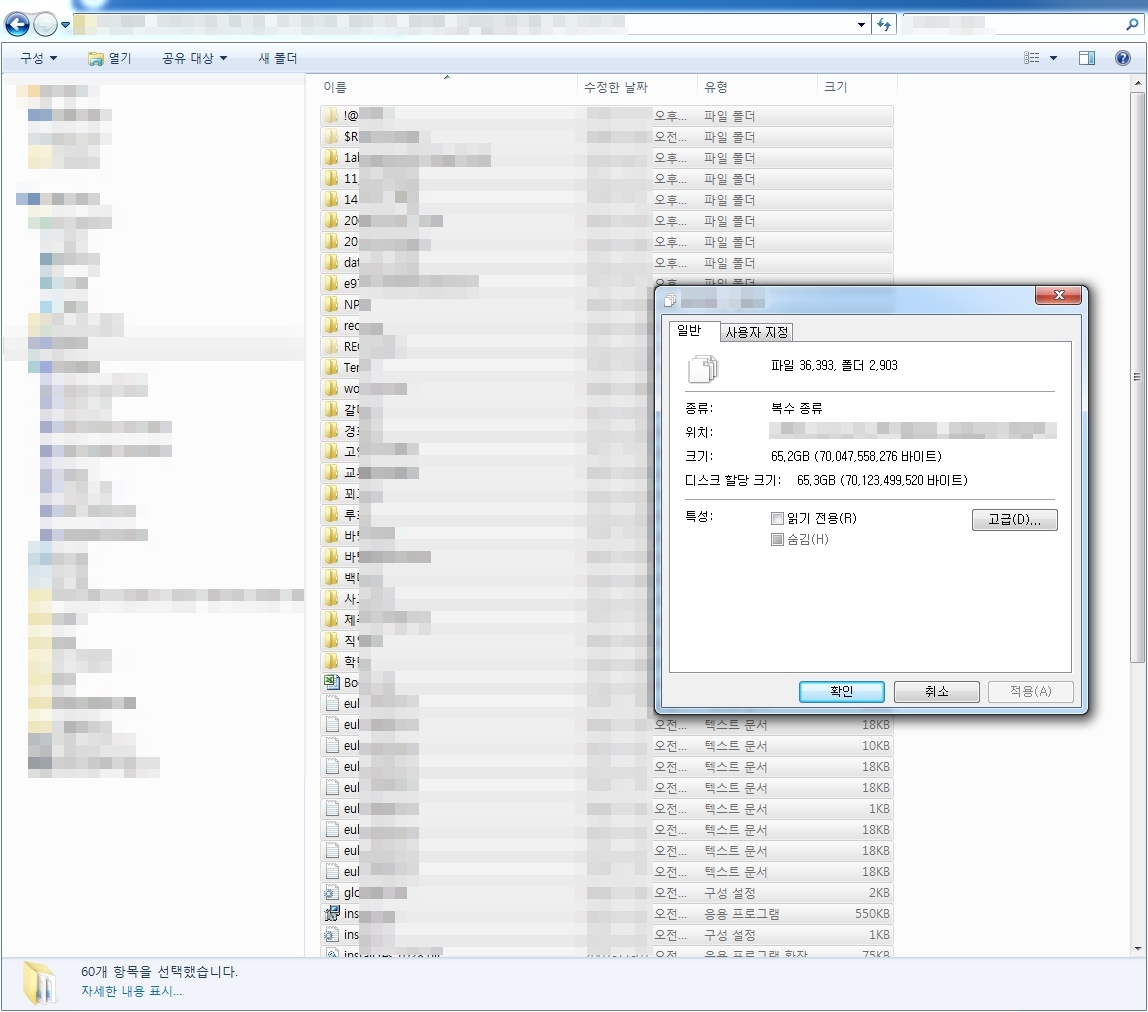The image size is (1148, 1012).
Task: Toggle the preview pane icon
Action: (x=1086, y=58)
